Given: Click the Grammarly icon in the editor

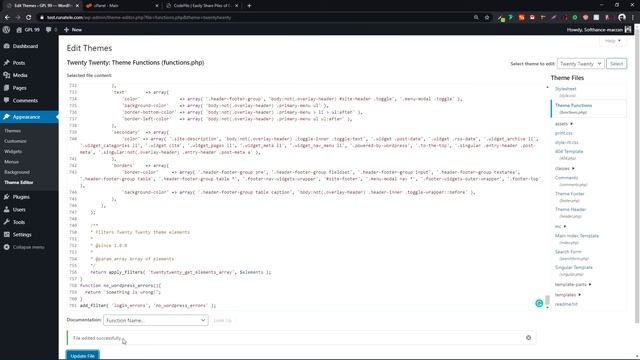Looking at the screenshot, I should click(x=539, y=303).
